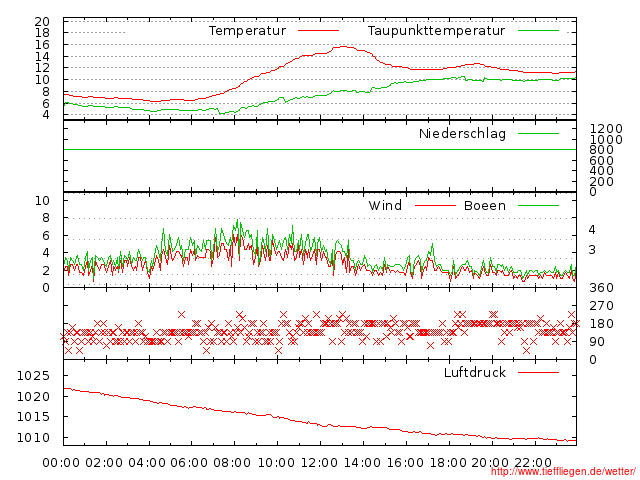Click the Boeen legend label
640x480 pixels.
(x=484, y=205)
